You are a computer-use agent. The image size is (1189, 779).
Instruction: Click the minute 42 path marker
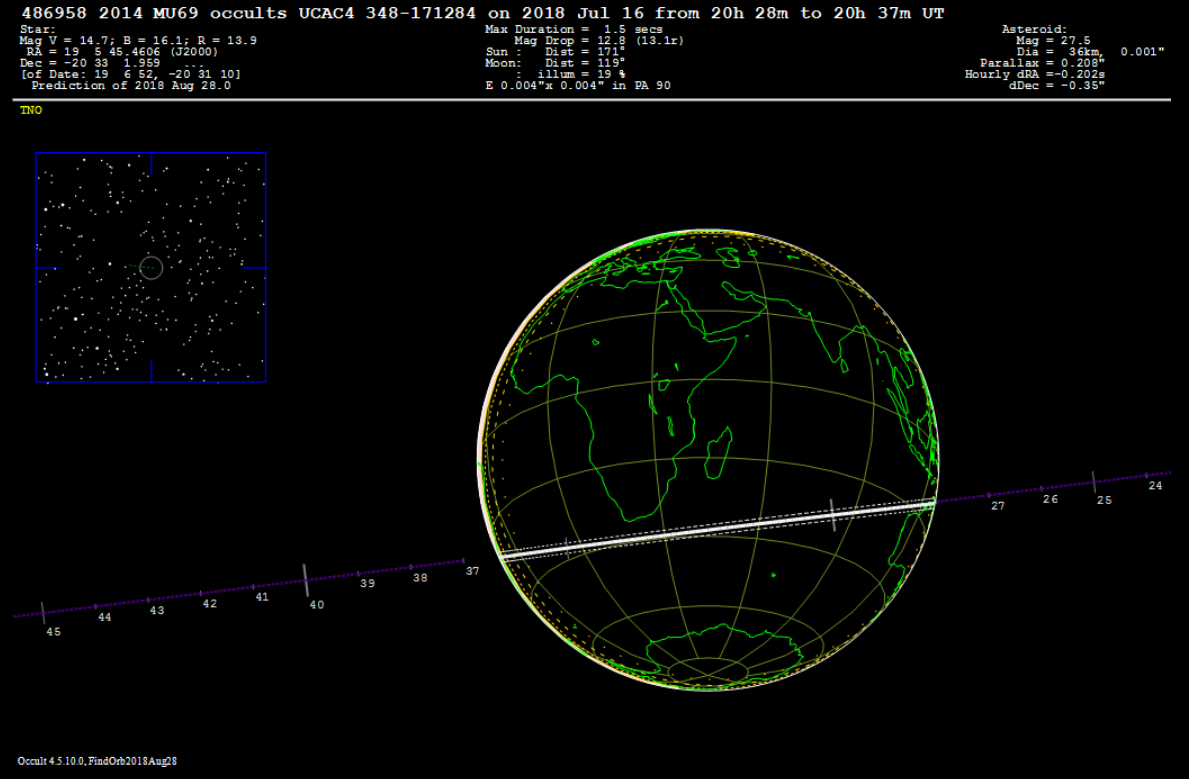209,603
